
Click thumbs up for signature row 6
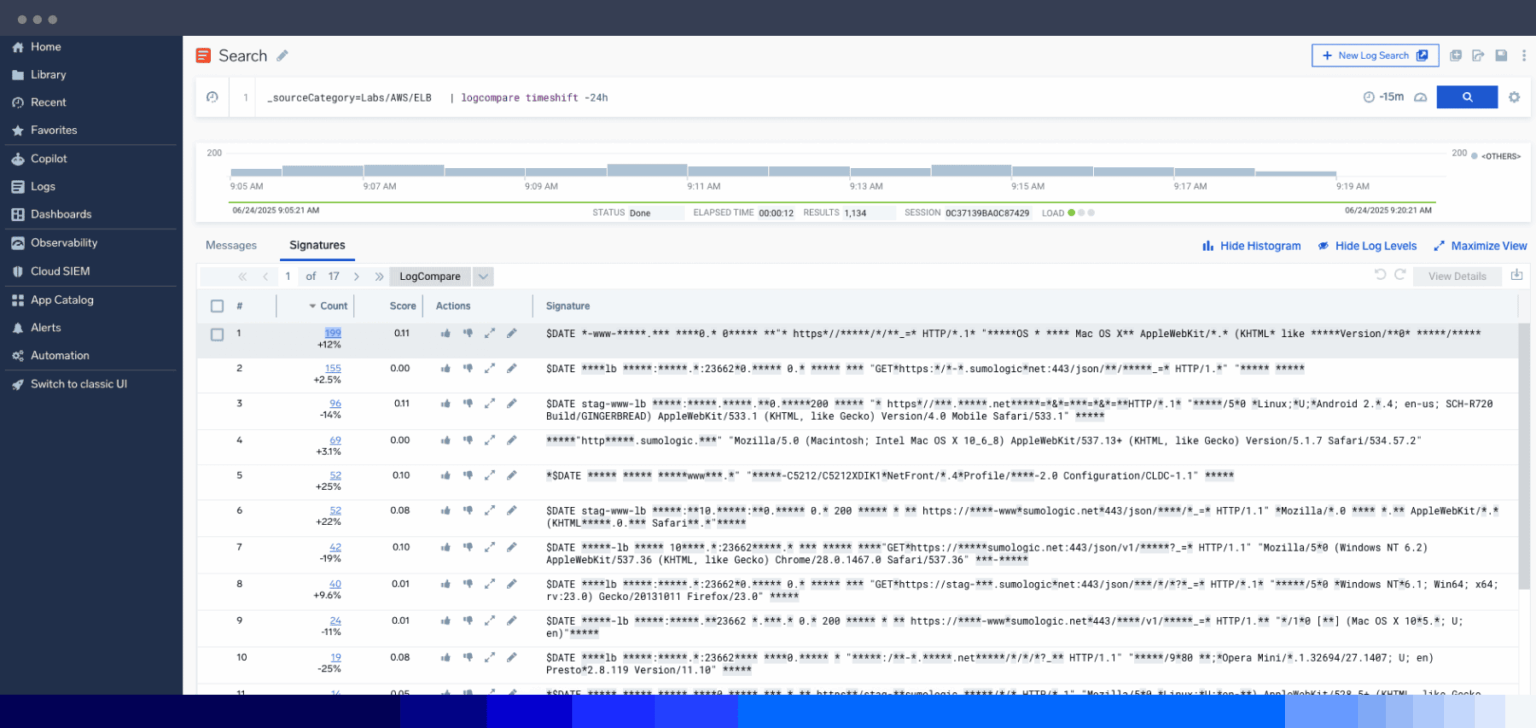[x=445, y=511]
